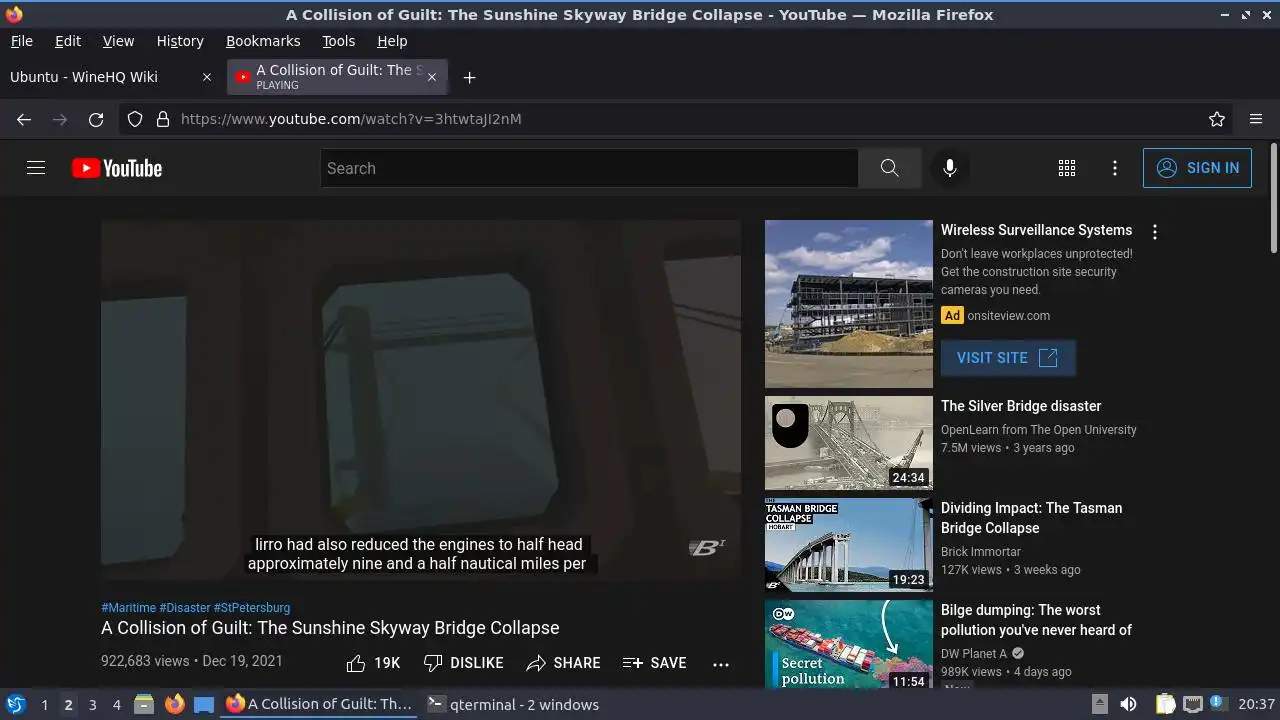Click the DW Planet A channel name

click(x=974, y=654)
